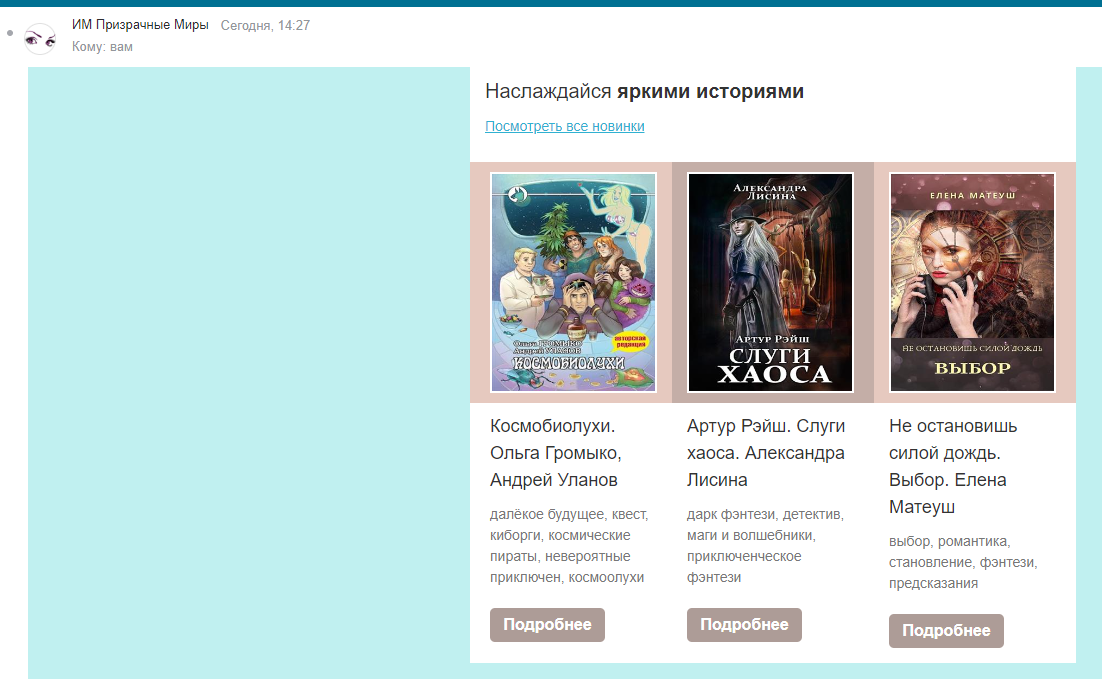This screenshot has width=1102, height=679.
Task: Open the Выбор book cover by Елена Матеуш
Action: point(972,282)
